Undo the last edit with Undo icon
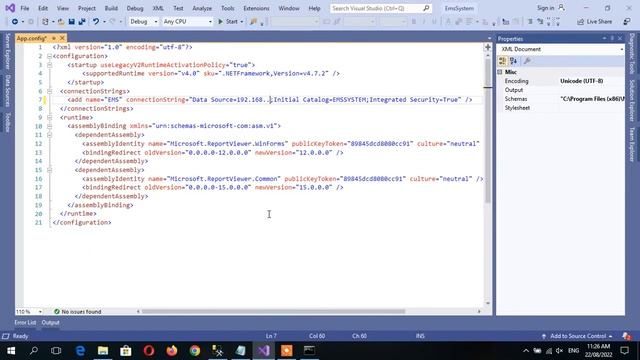 coord(96,22)
